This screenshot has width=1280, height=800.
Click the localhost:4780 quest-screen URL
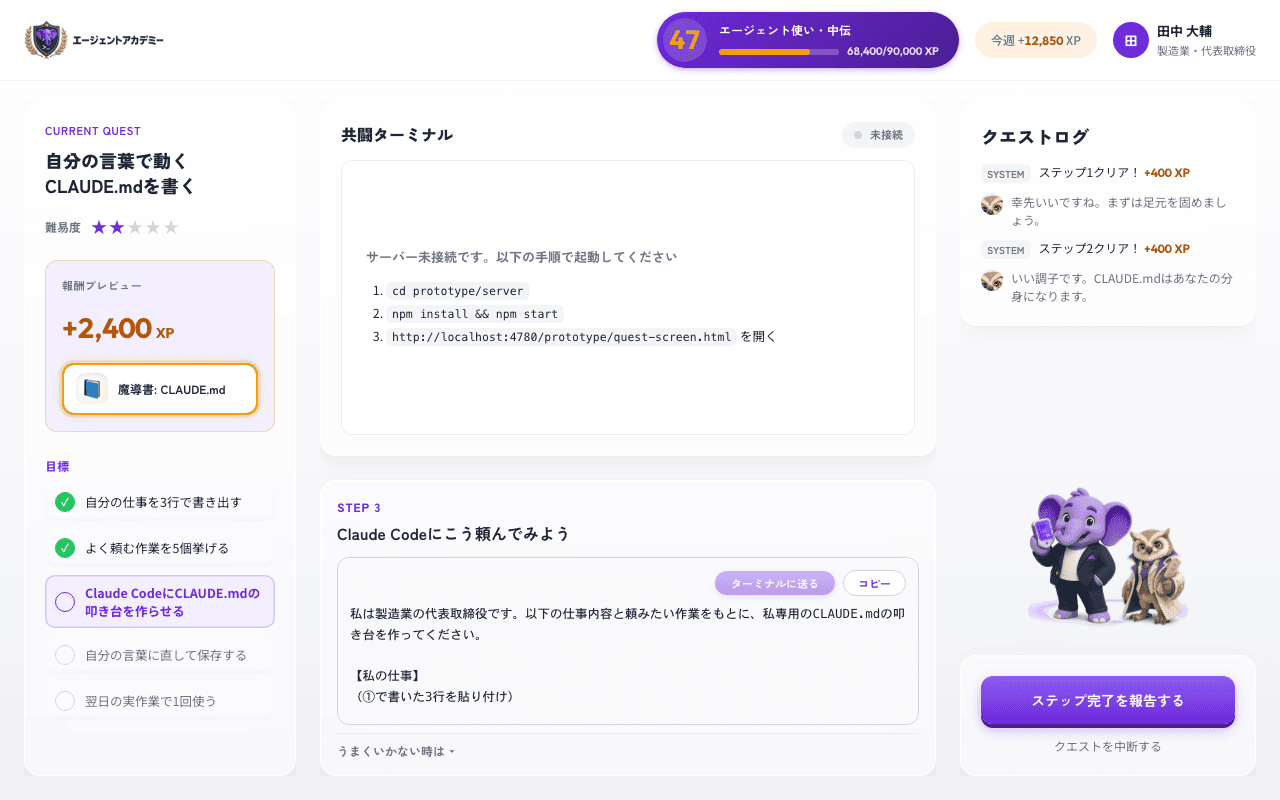point(561,337)
